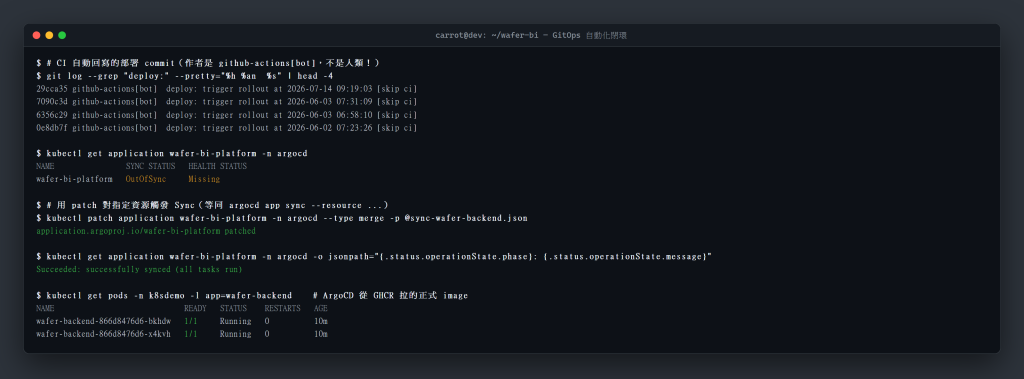Click the '# ArgoCD' GHCR image comment

click(391, 296)
